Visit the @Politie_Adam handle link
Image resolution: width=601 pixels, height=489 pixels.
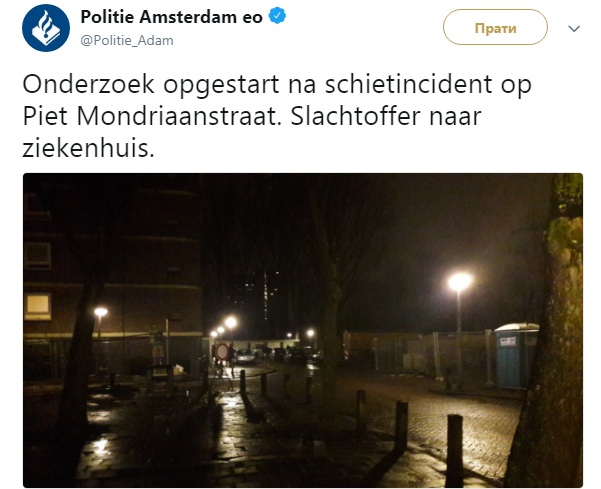[x=127, y=41]
